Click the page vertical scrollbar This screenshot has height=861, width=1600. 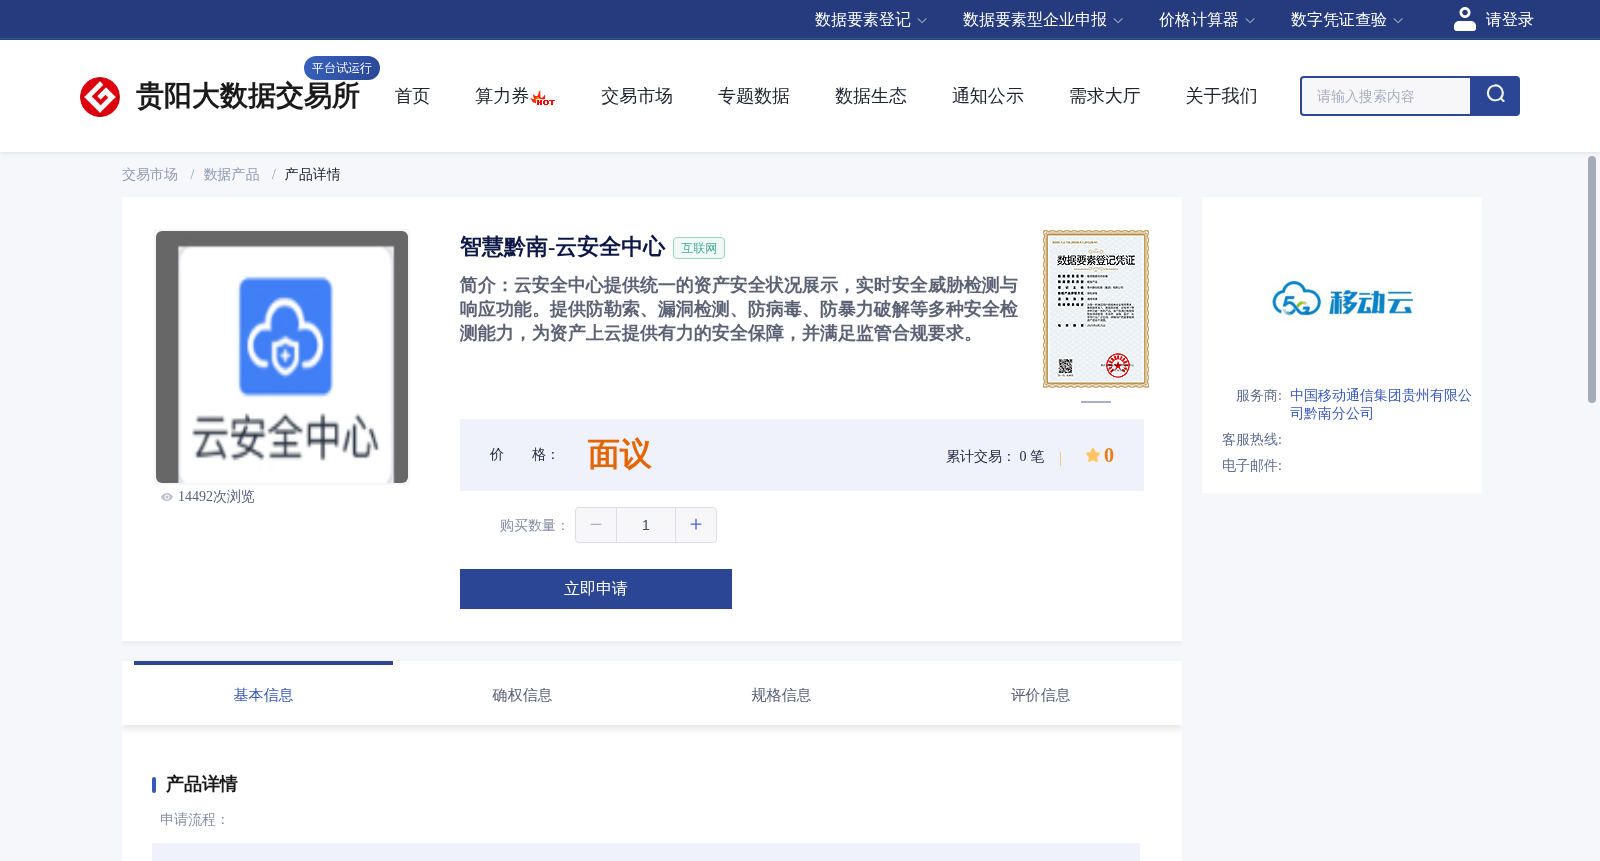click(x=1592, y=280)
